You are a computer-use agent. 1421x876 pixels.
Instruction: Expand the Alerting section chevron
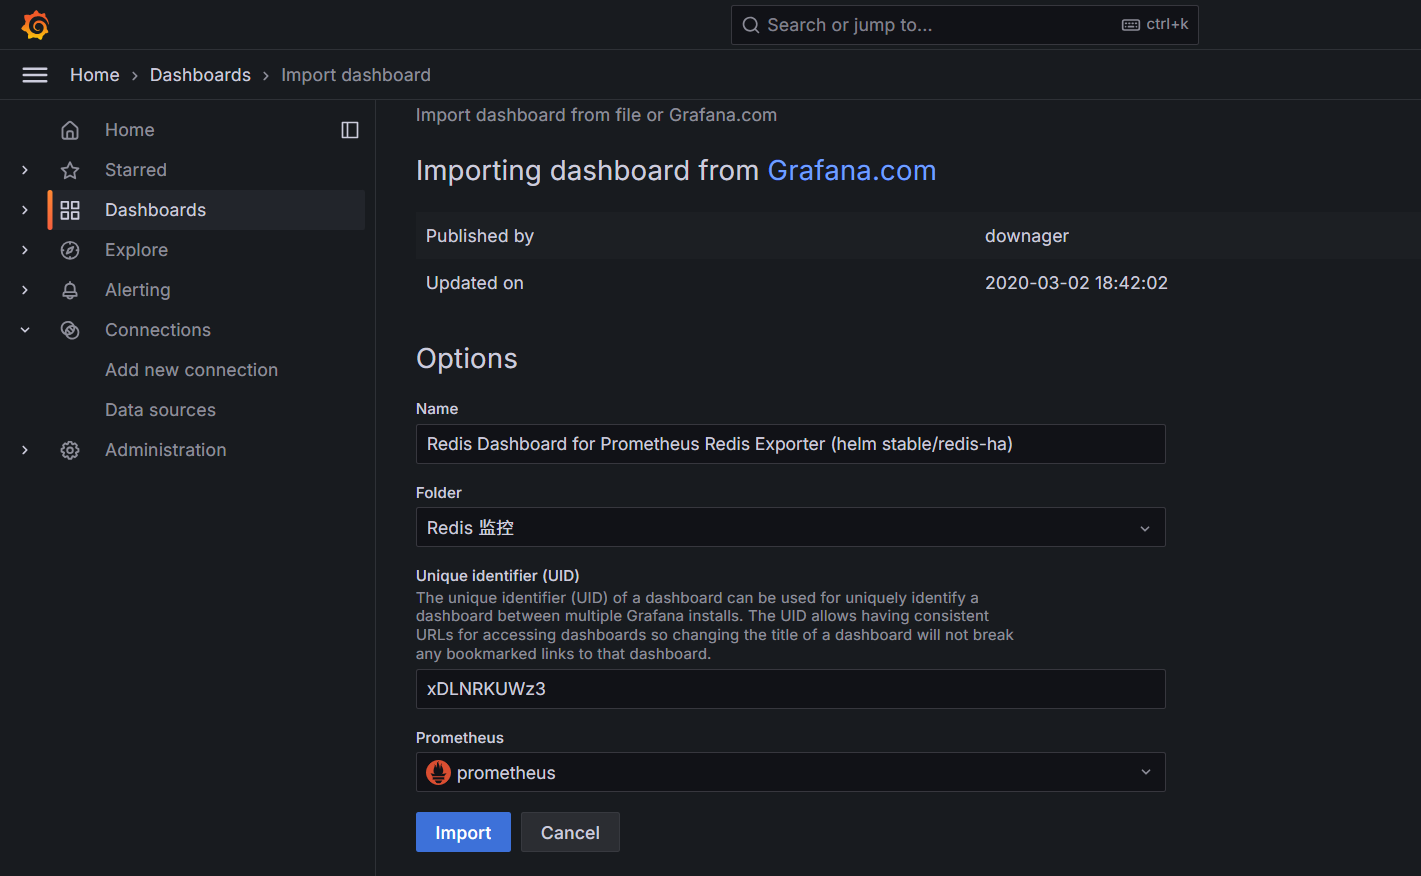25,290
